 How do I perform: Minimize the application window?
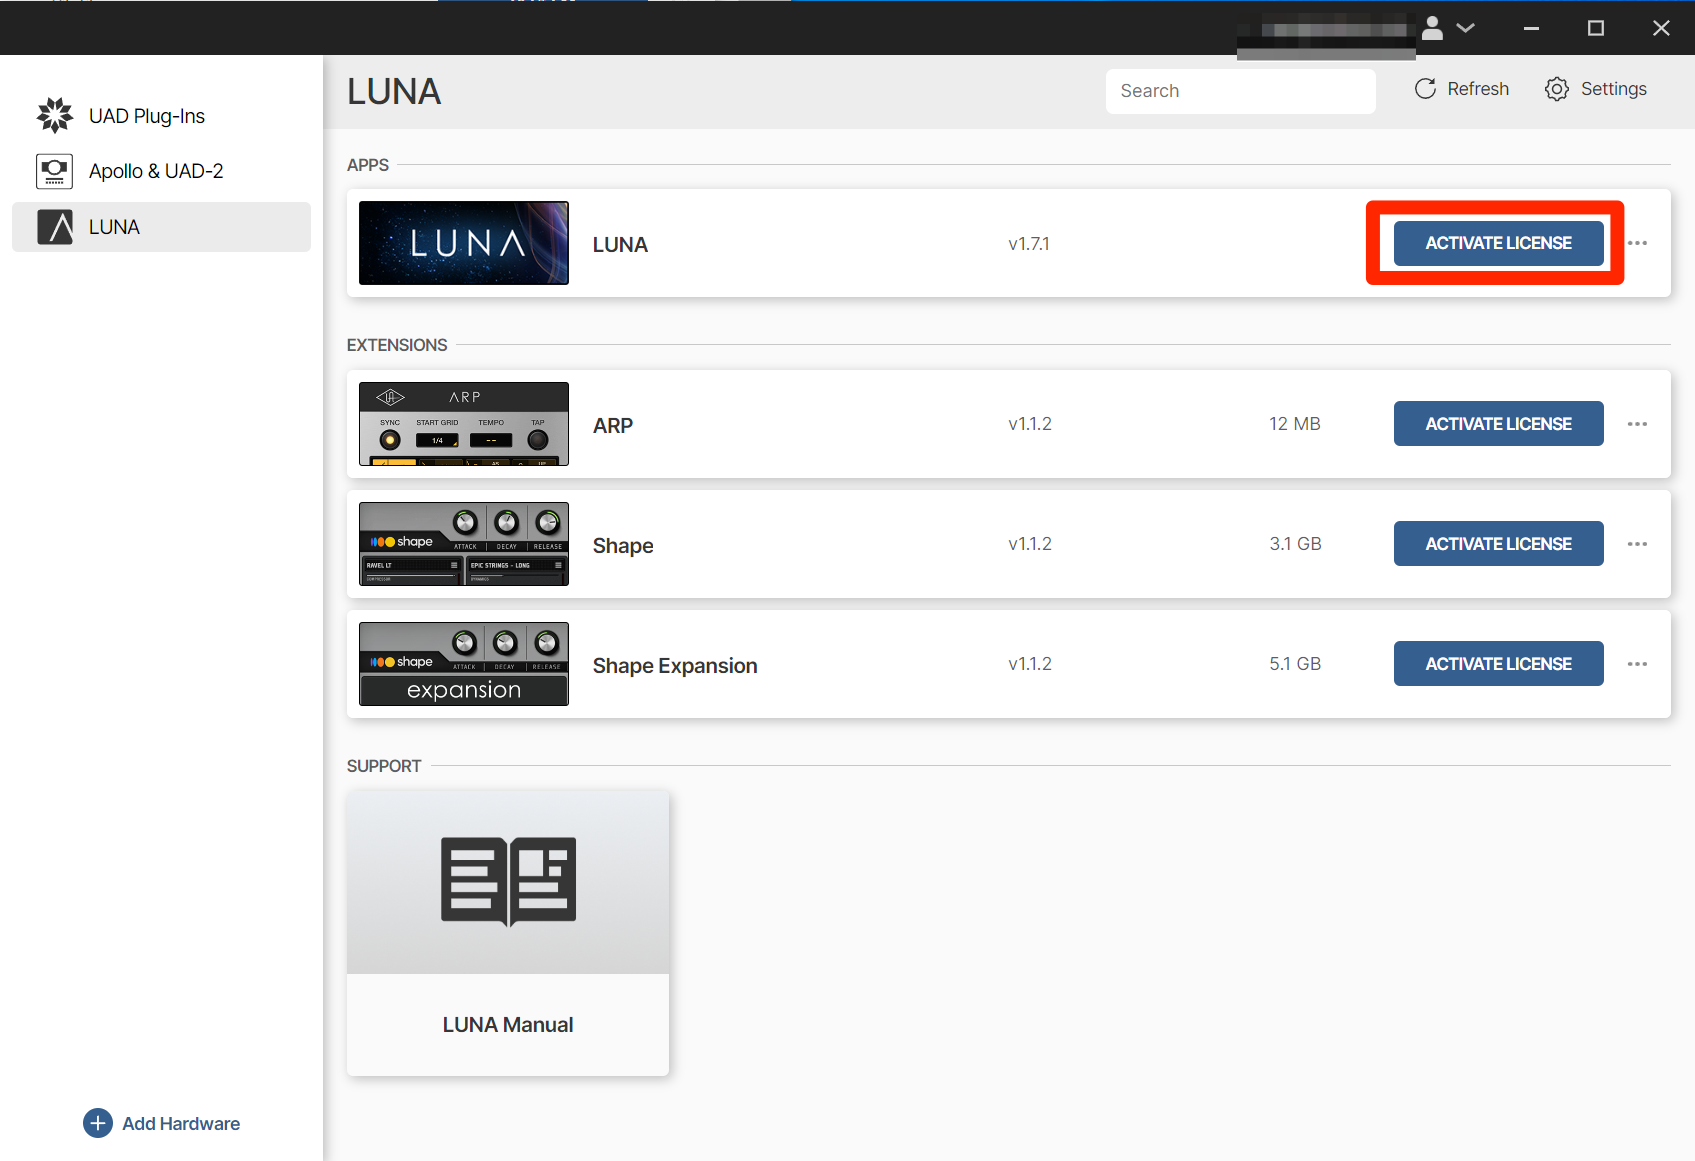coord(1531,28)
